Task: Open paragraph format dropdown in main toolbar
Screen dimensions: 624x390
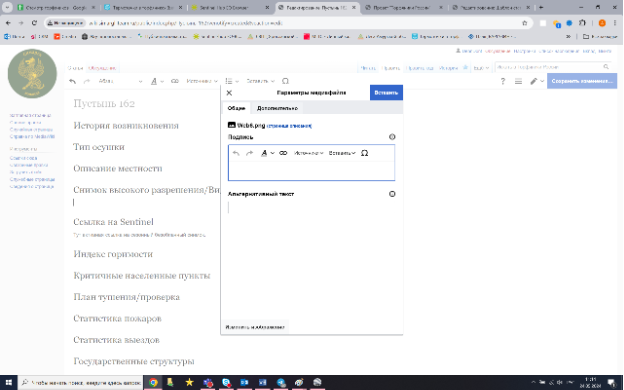Action: coord(120,81)
